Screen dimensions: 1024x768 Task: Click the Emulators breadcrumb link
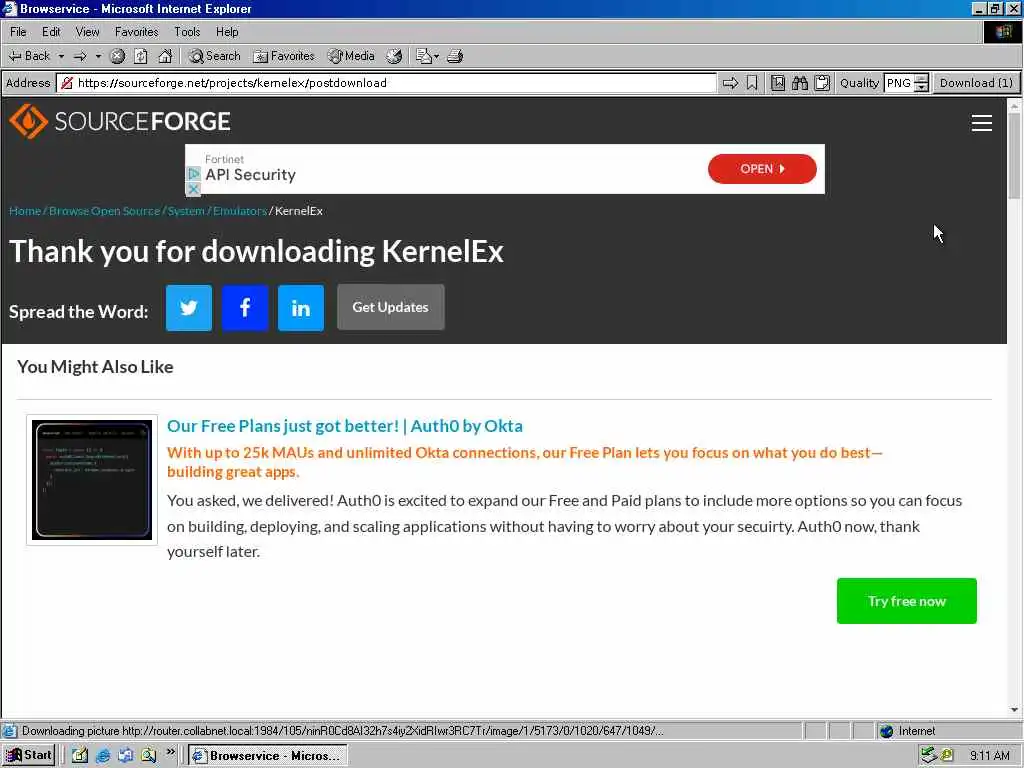pos(240,211)
